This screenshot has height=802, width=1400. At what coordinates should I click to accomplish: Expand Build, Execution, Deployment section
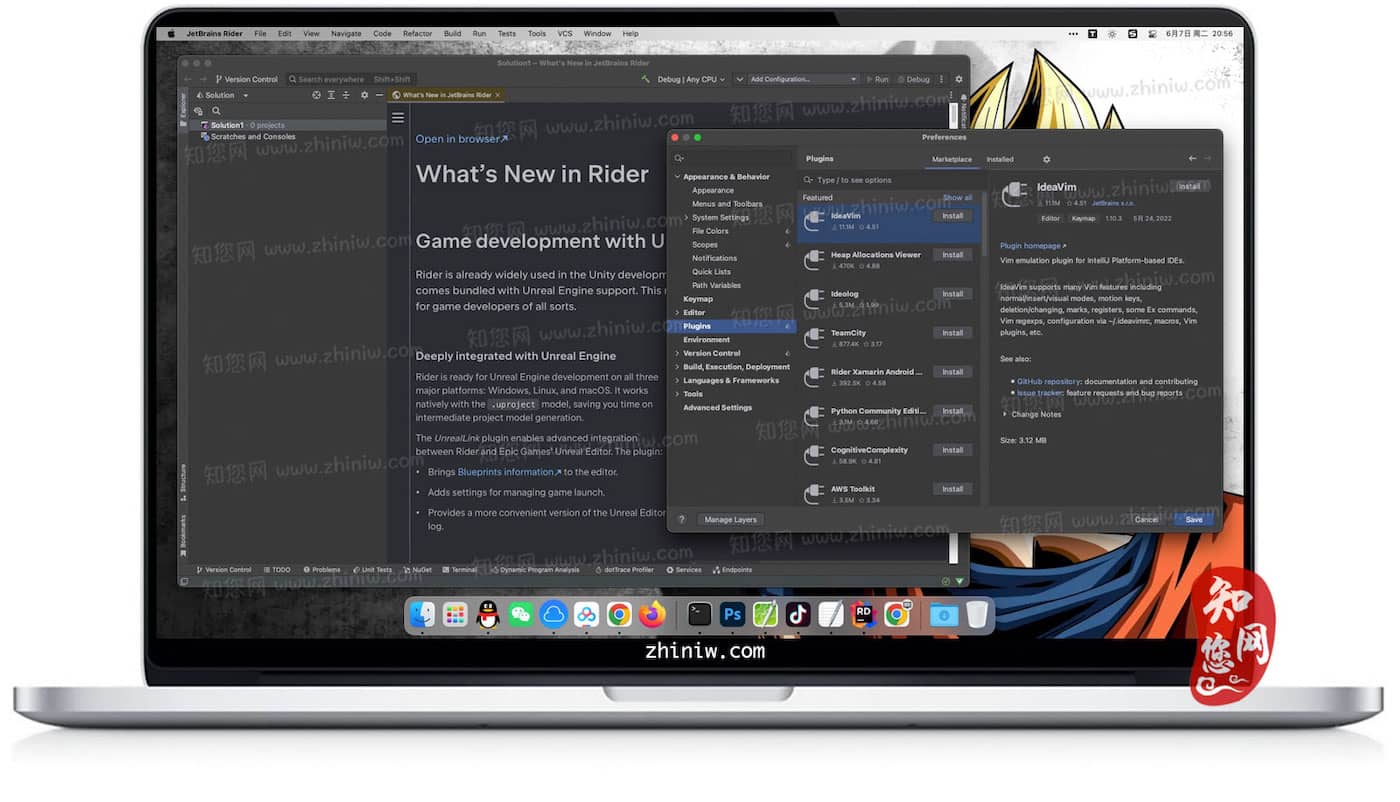(x=677, y=367)
